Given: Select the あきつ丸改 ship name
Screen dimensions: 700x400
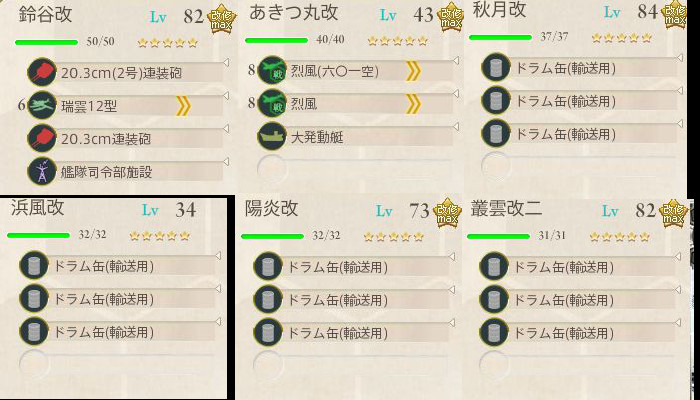Looking at the screenshot, I should (297, 14).
